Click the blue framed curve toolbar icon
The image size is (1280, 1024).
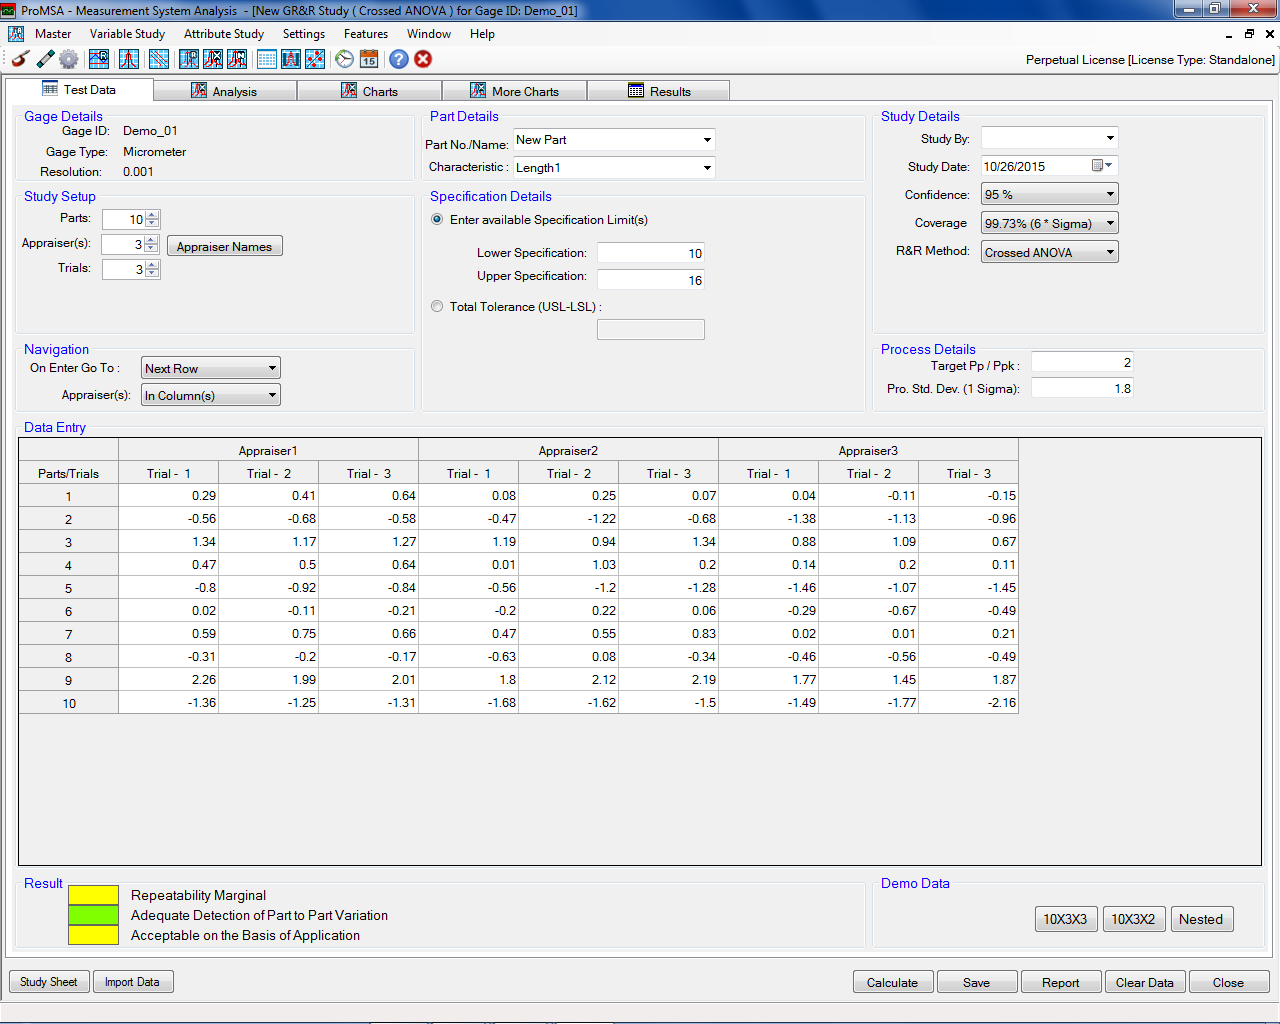click(x=291, y=59)
